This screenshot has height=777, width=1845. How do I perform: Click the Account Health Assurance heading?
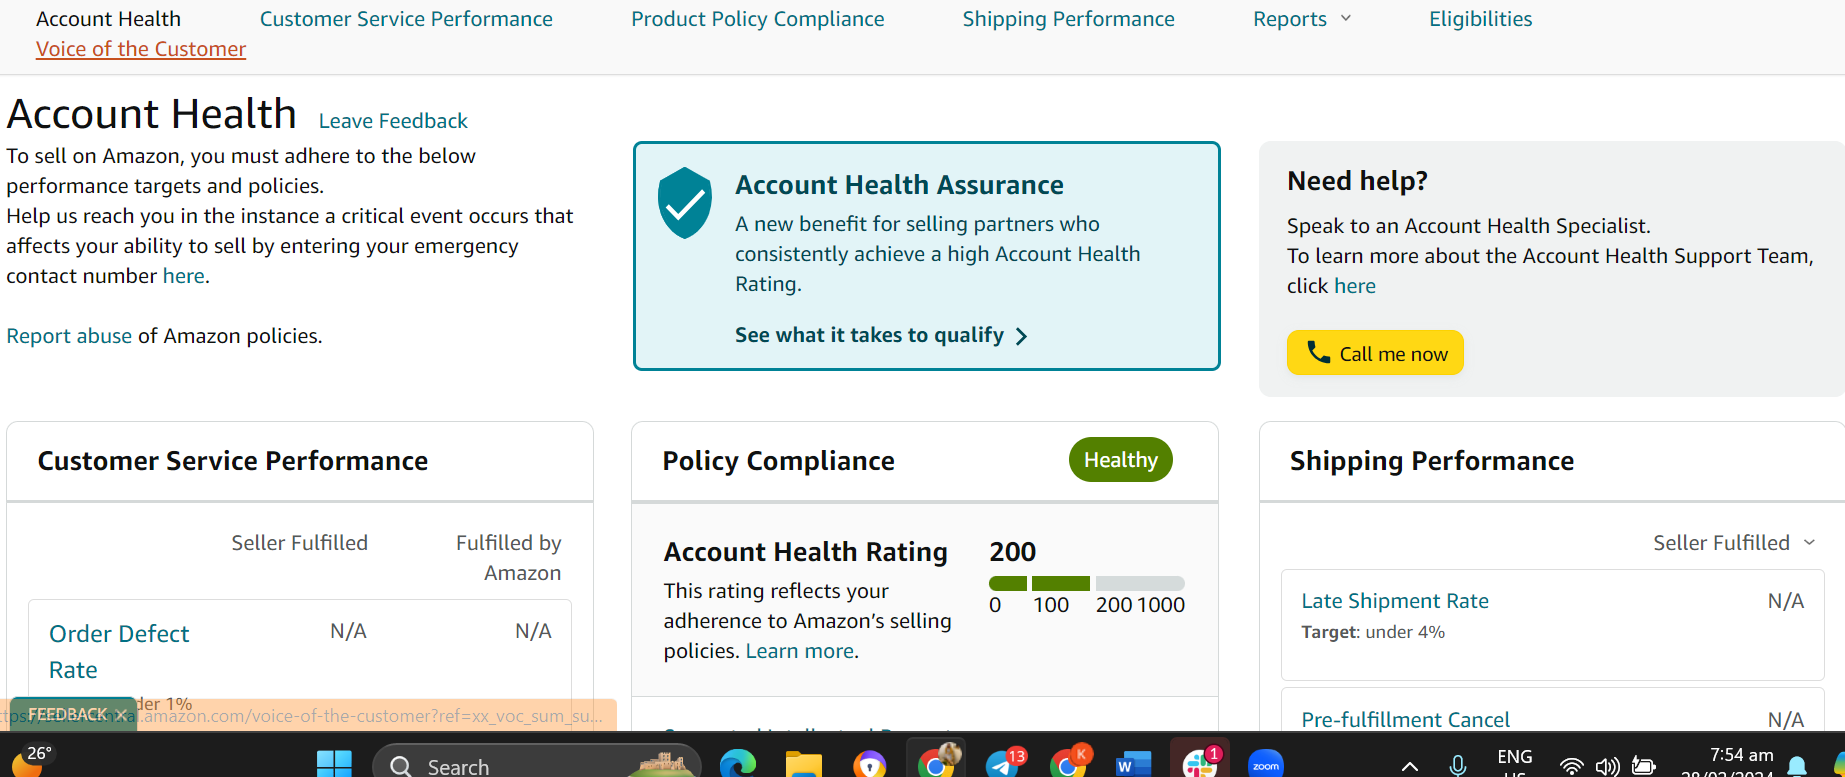(899, 185)
